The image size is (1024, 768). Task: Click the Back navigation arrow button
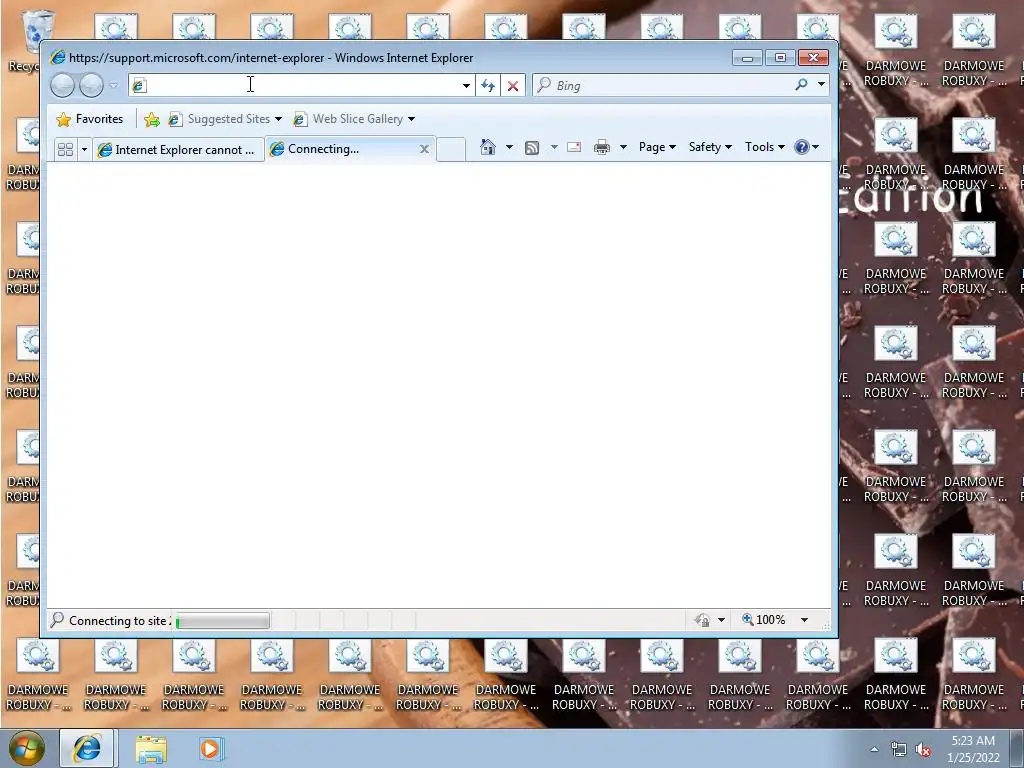coord(63,85)
